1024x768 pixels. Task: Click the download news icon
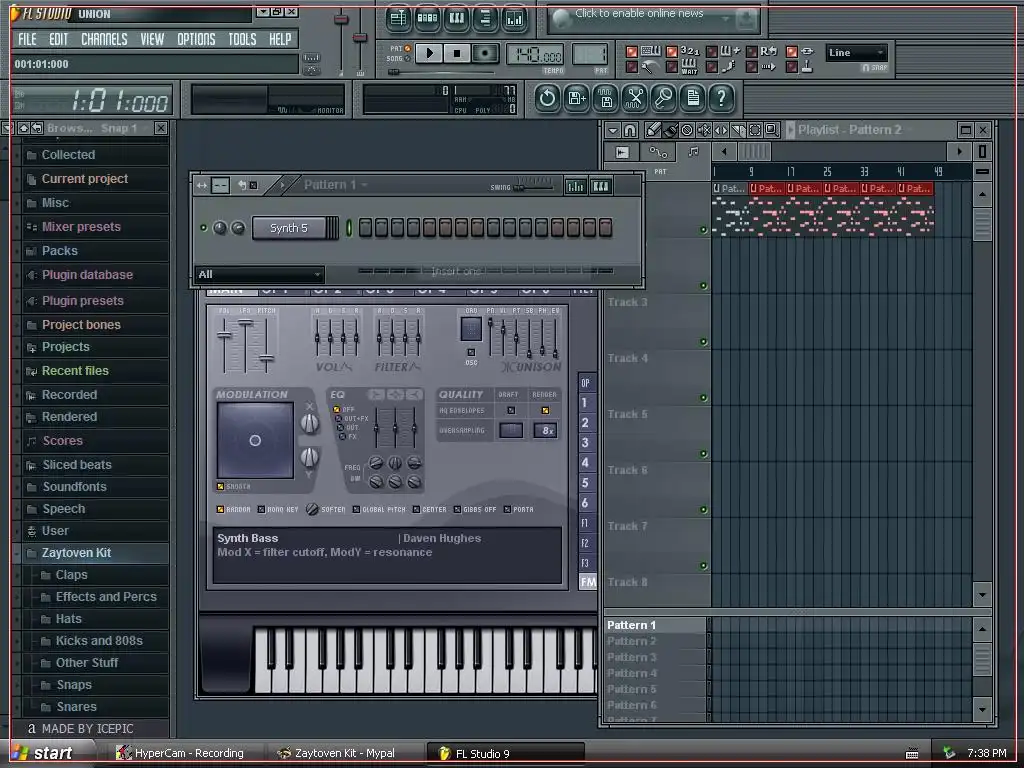745,20
